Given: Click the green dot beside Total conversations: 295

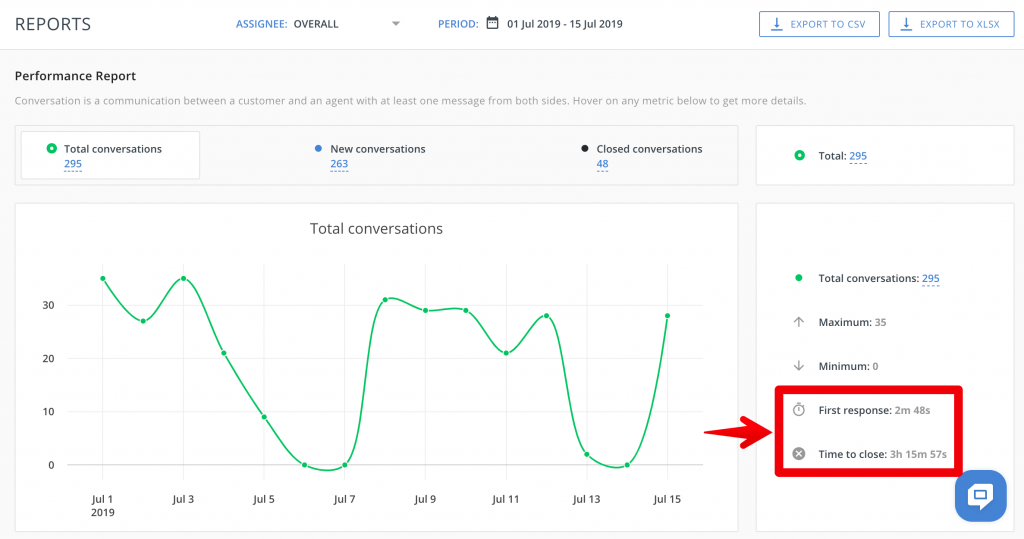Looking at the screenshot, I should tap(799, 278).
